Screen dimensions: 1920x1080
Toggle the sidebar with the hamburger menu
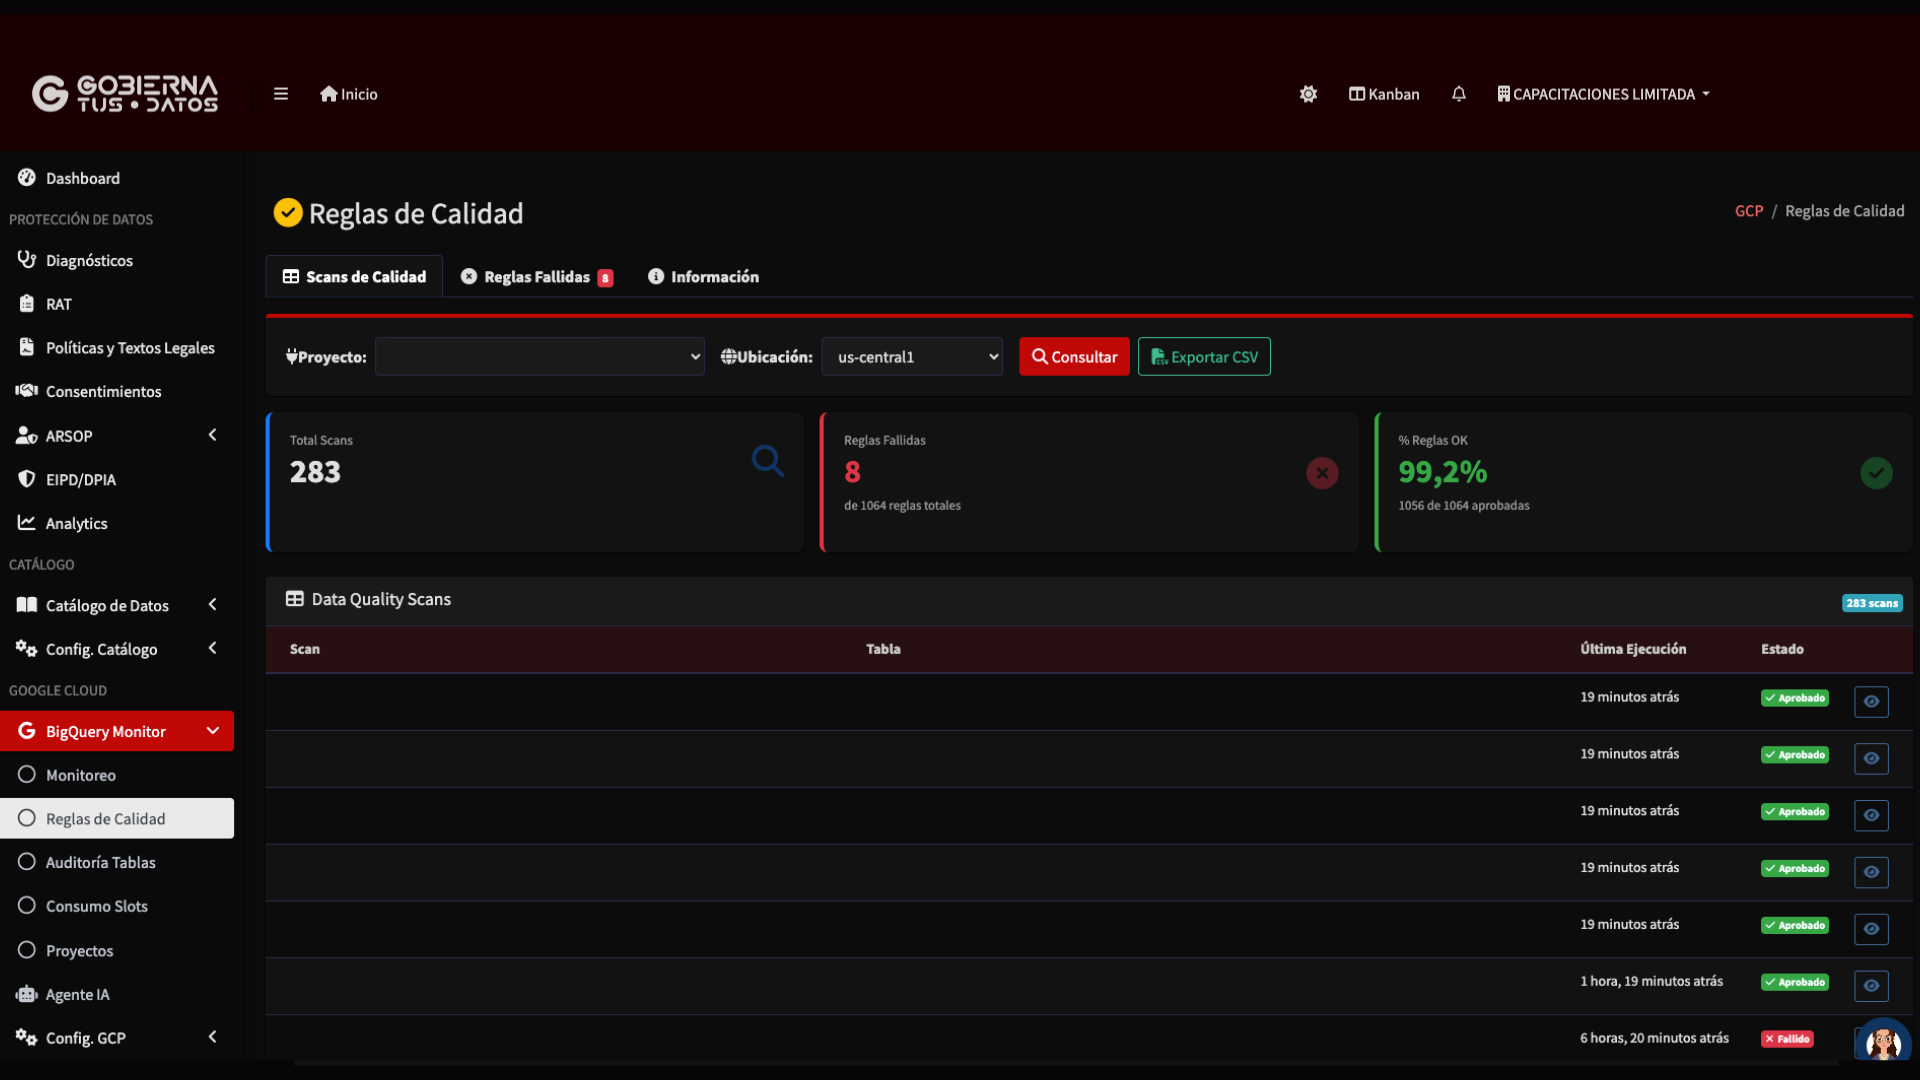(x=280, y=93)
